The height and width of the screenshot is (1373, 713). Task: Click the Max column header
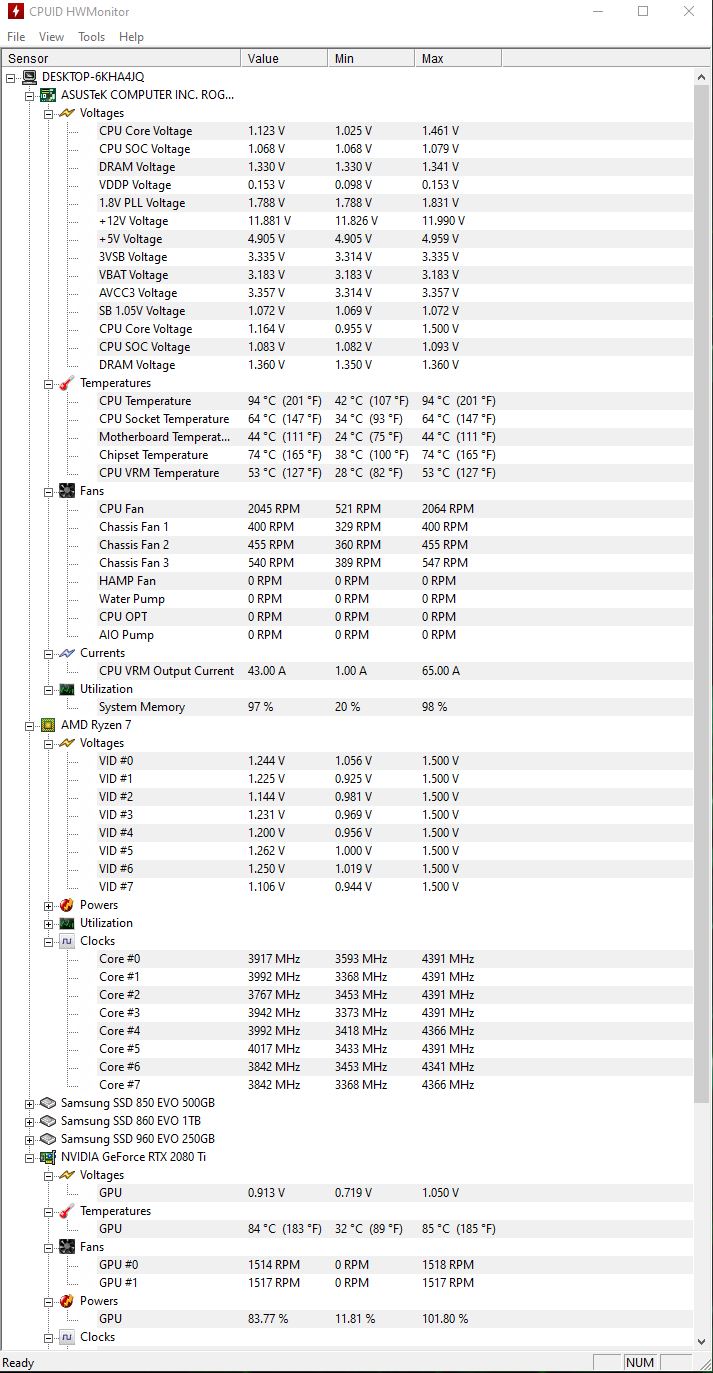pos(458,58)
